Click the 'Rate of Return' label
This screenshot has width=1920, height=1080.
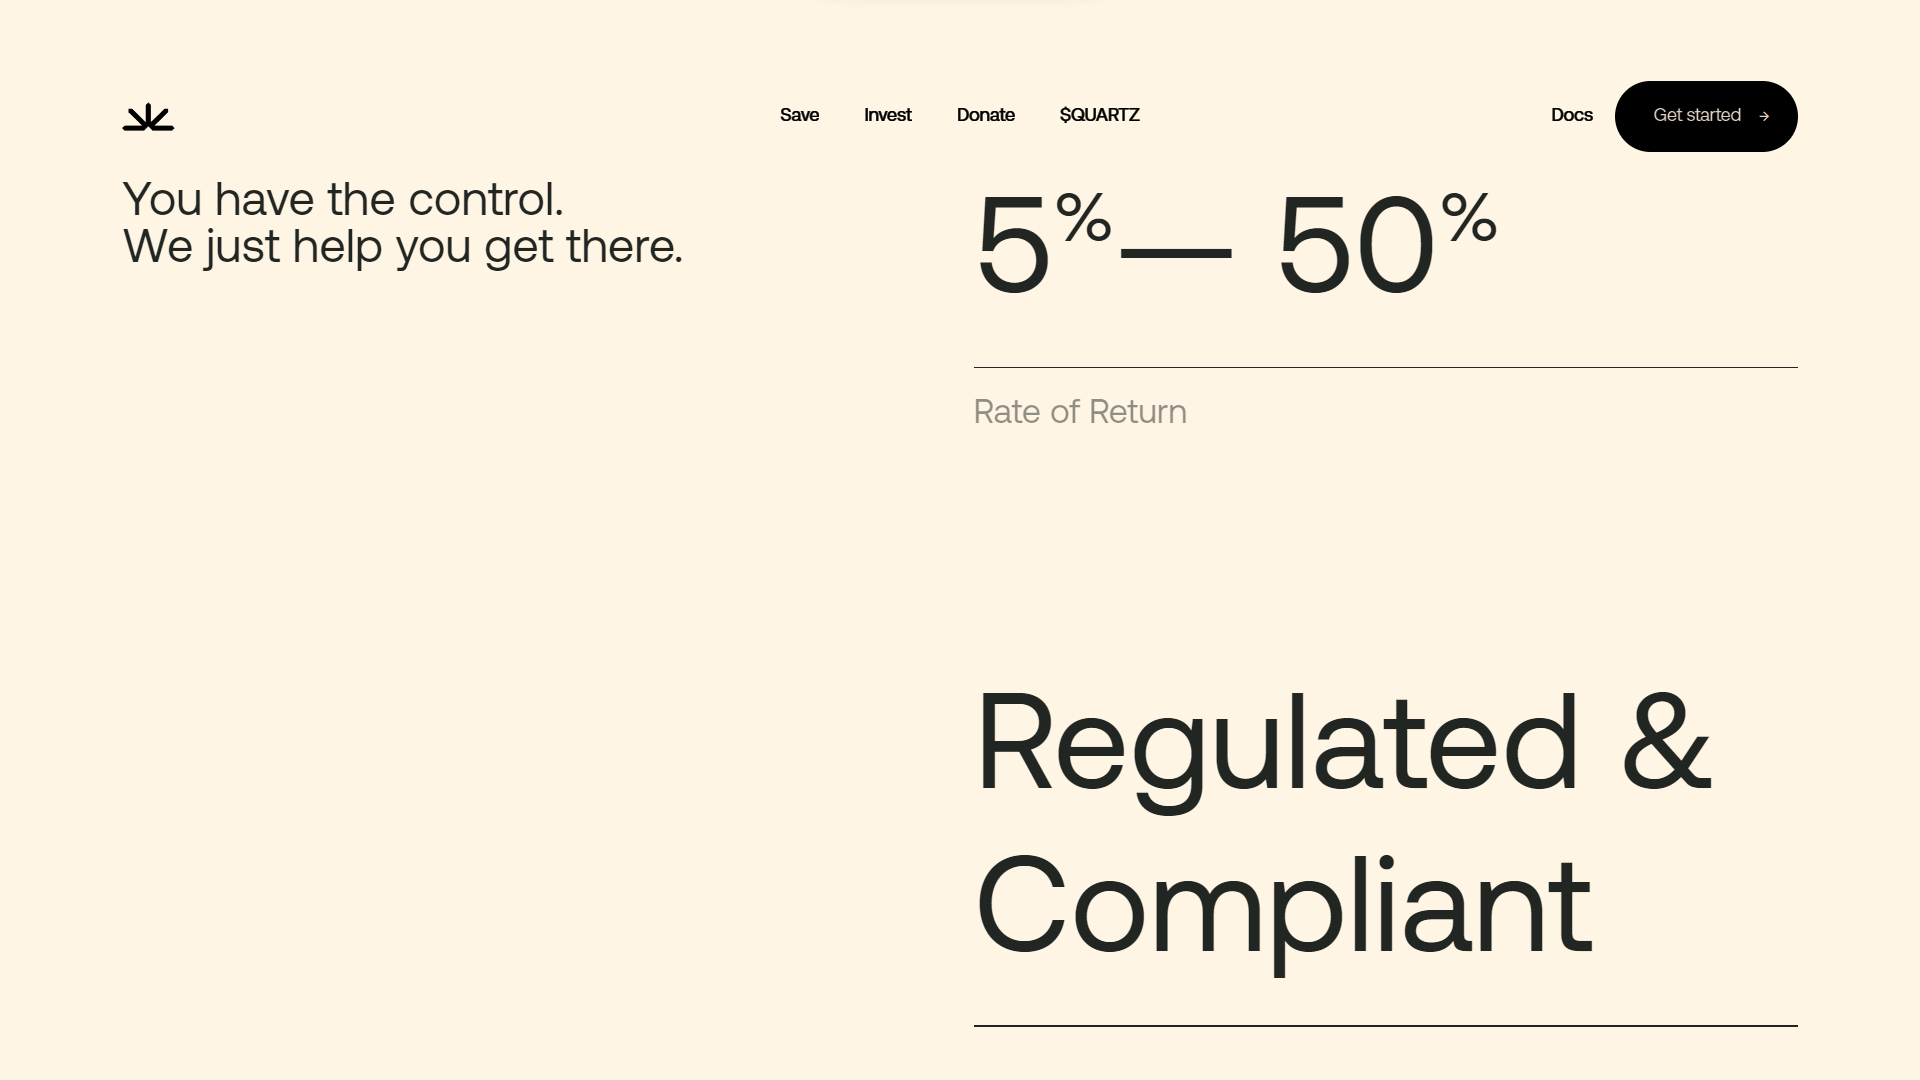(1080, 412)
